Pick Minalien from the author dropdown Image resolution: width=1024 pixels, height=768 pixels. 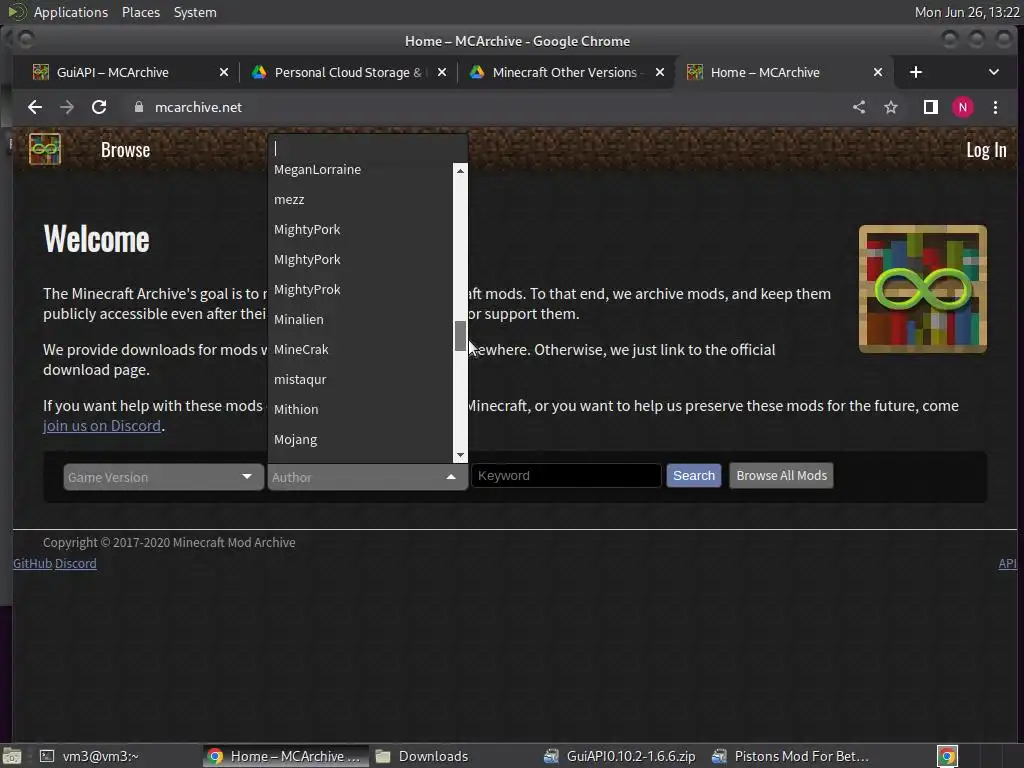point(360,319)
